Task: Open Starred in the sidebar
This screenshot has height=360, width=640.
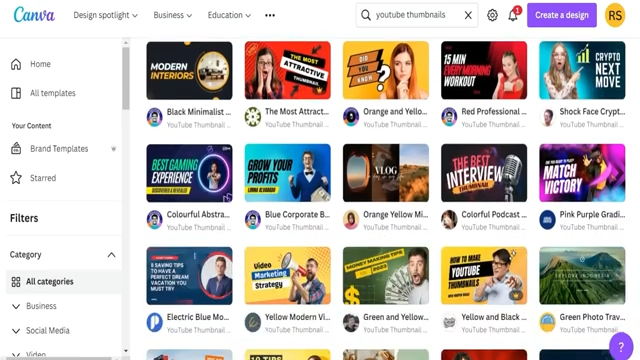Action: point(43,178)
